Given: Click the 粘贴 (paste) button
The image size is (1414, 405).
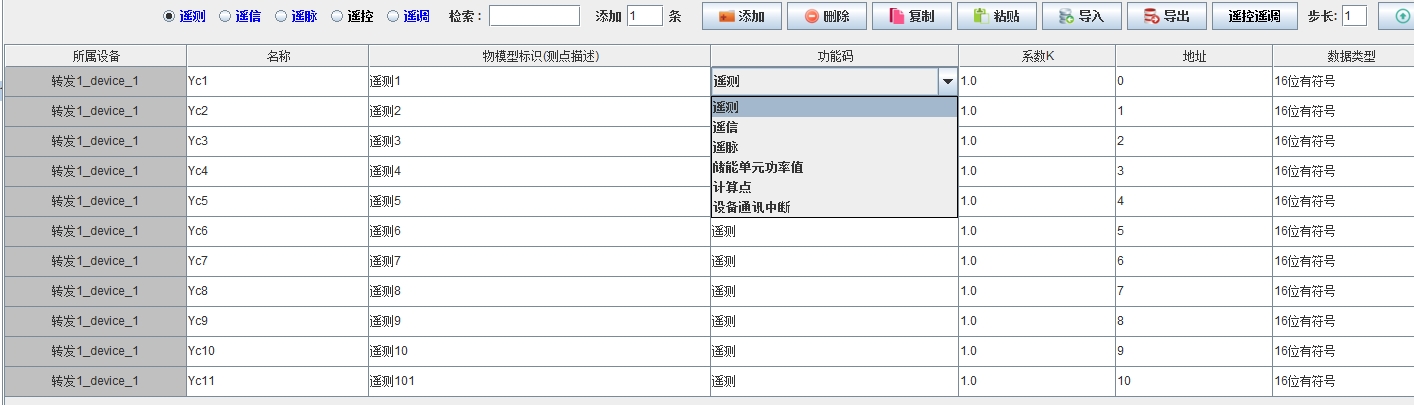Looking at the screenshot, I should pos(996,16).
